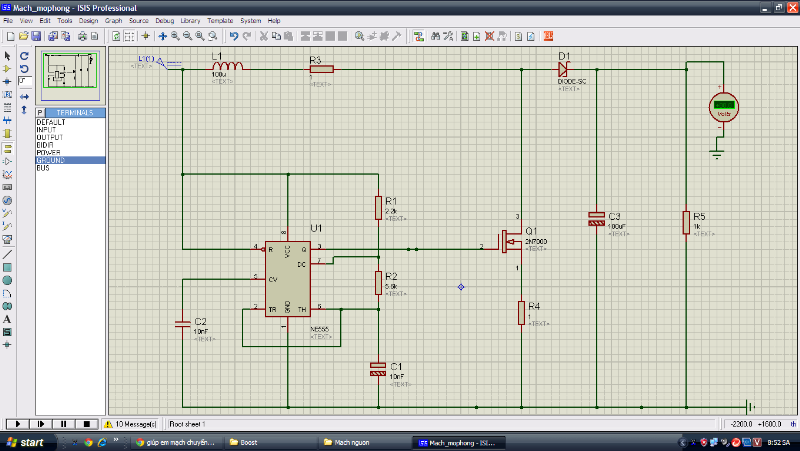The height and width of the screenshot is (451, 800).
Task: Pause the simulation
Action: pyautogui.click(x=62, y=424)
